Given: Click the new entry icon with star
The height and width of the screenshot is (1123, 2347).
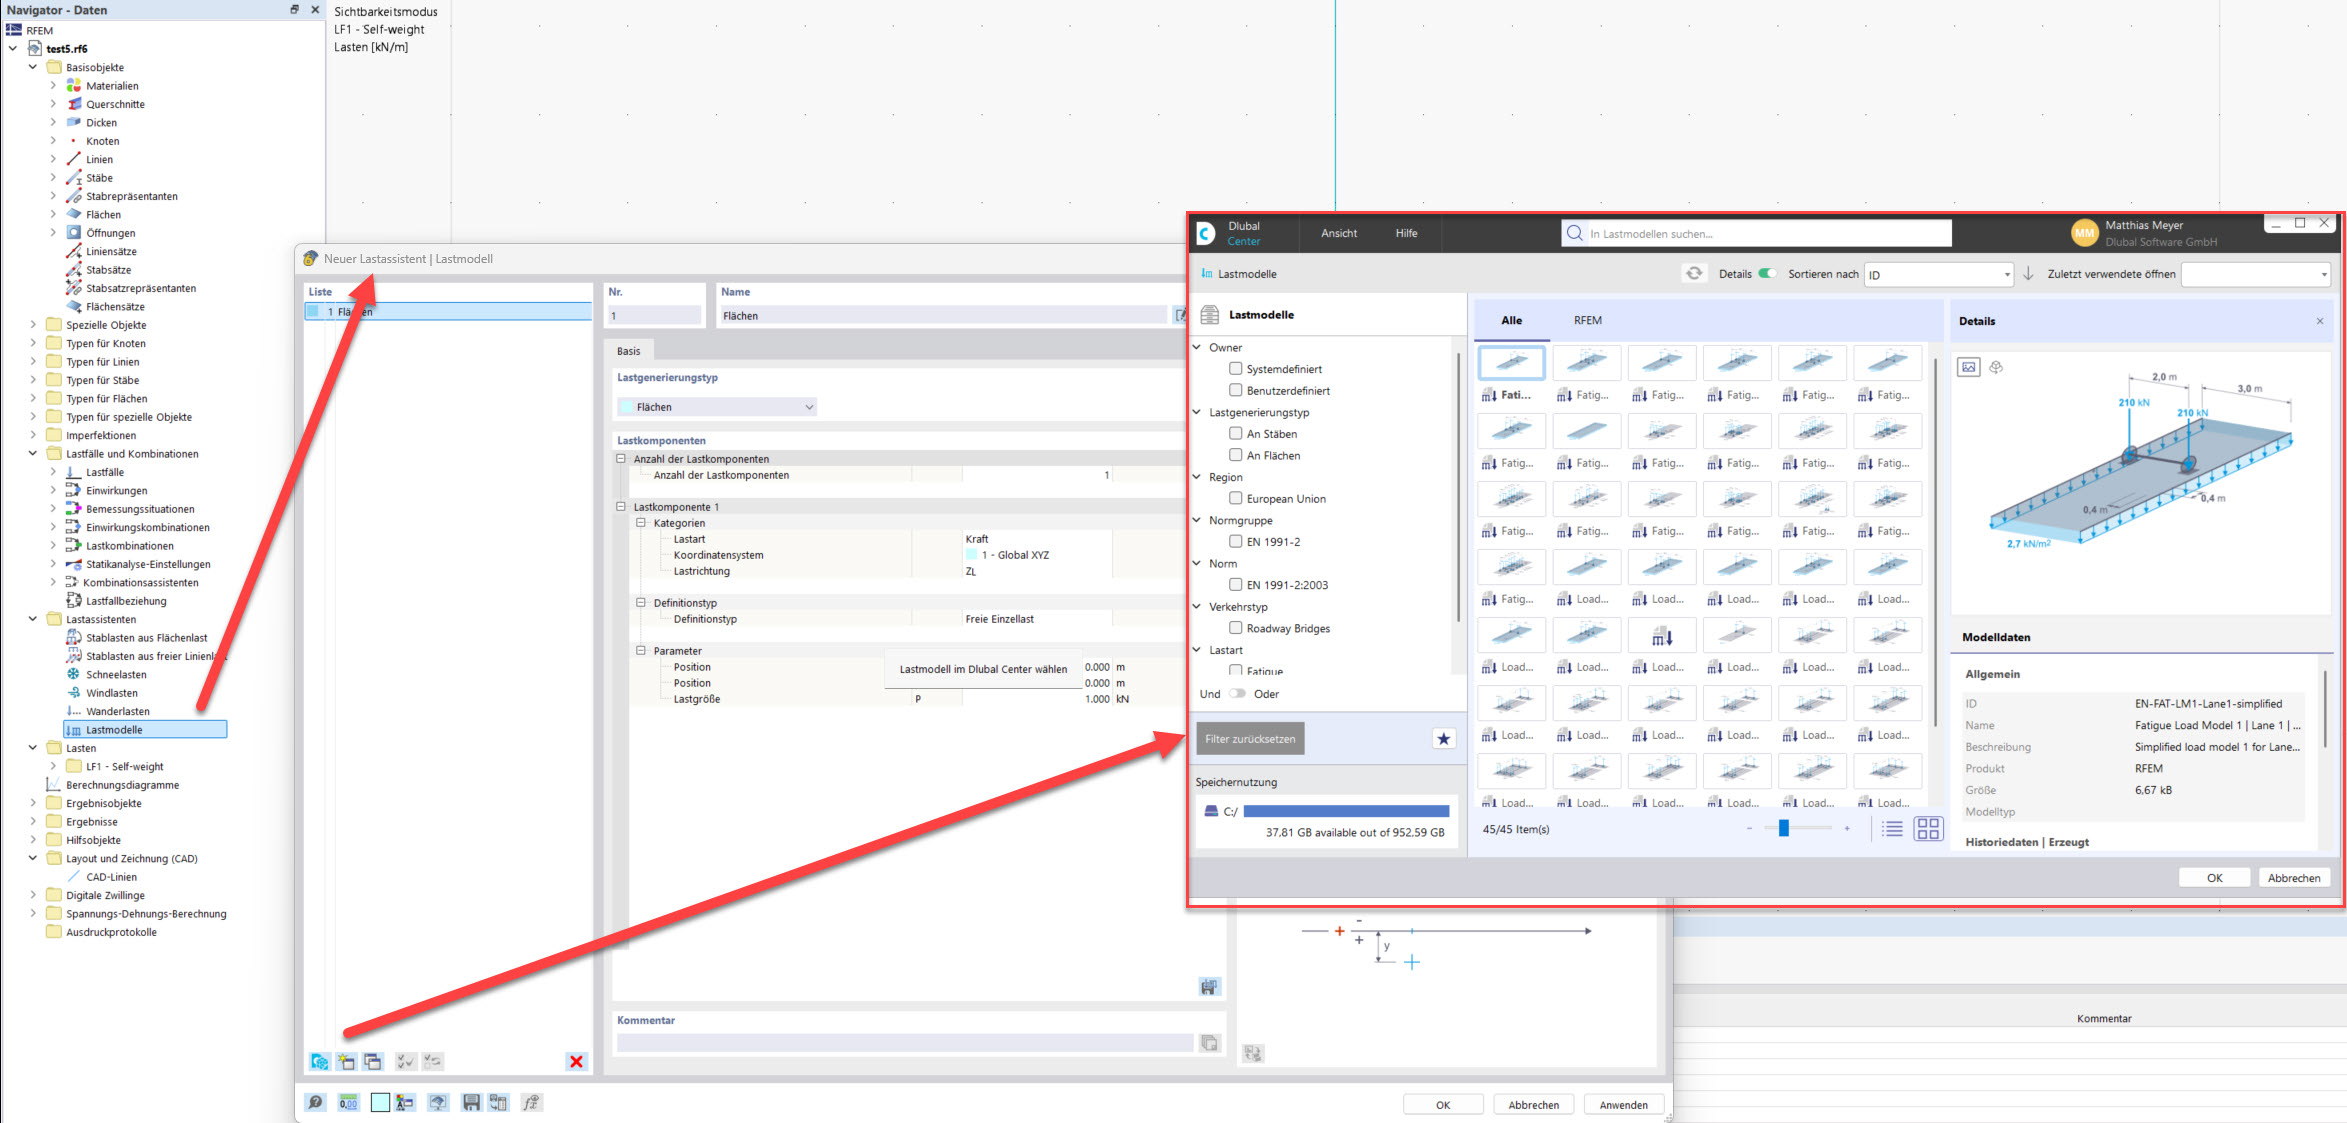Looking at the screenshot, I should (345, 1061).
